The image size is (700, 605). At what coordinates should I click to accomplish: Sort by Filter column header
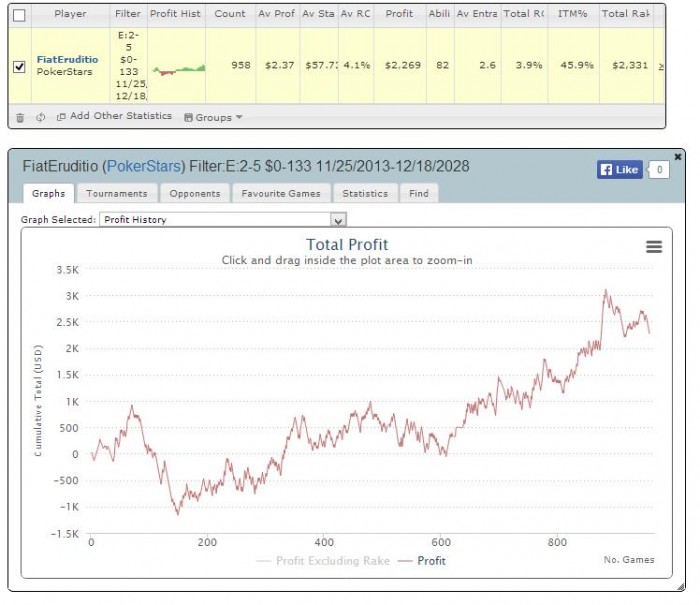point(128,14)
